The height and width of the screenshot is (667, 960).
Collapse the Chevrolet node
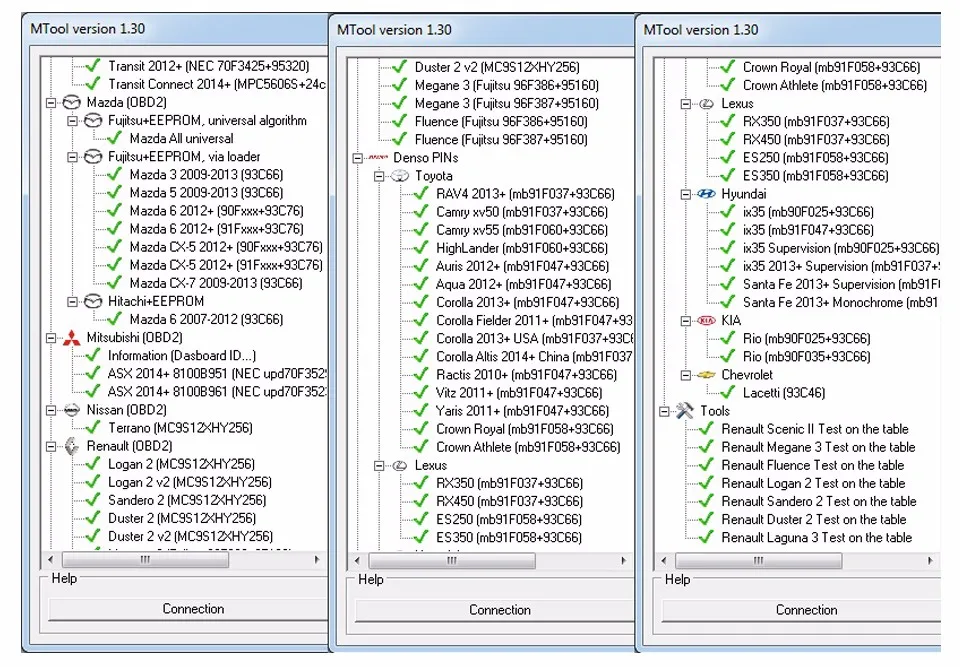pyautogui.click(x=686, y=375)
